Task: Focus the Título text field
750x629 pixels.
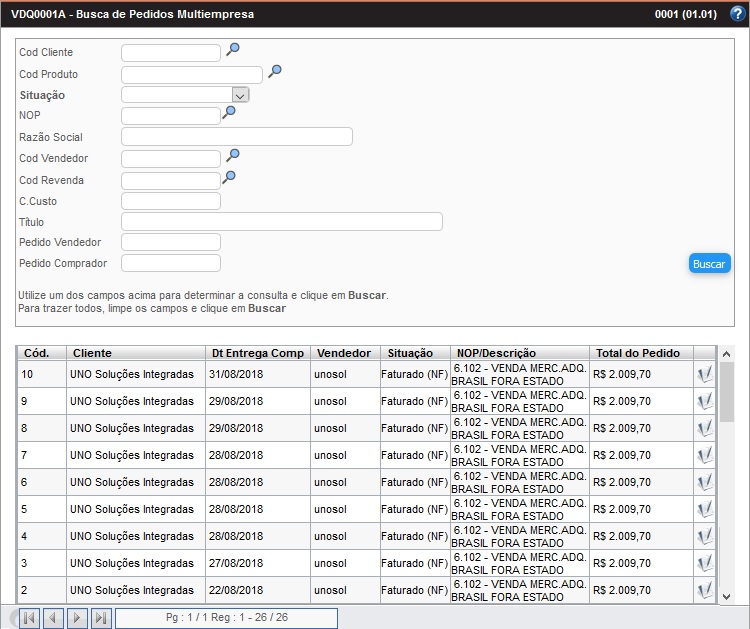Action: [281, 222]
